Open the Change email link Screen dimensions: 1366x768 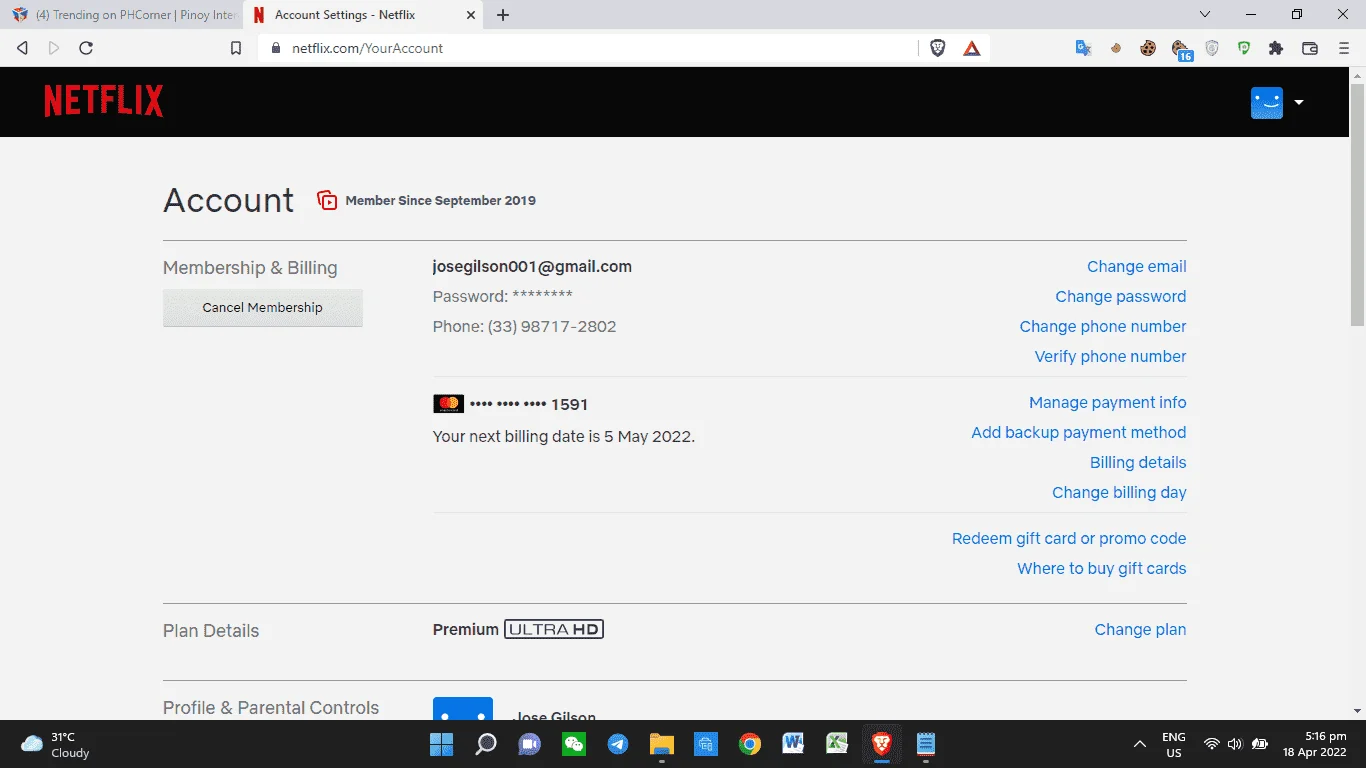1136,267
